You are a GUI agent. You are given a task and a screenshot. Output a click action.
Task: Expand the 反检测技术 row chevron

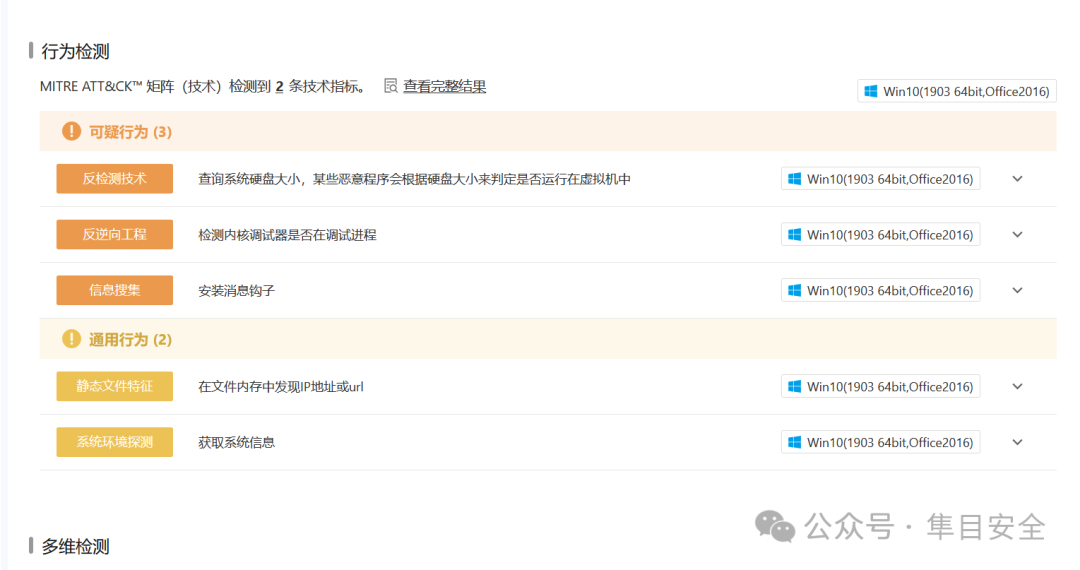1017,179
